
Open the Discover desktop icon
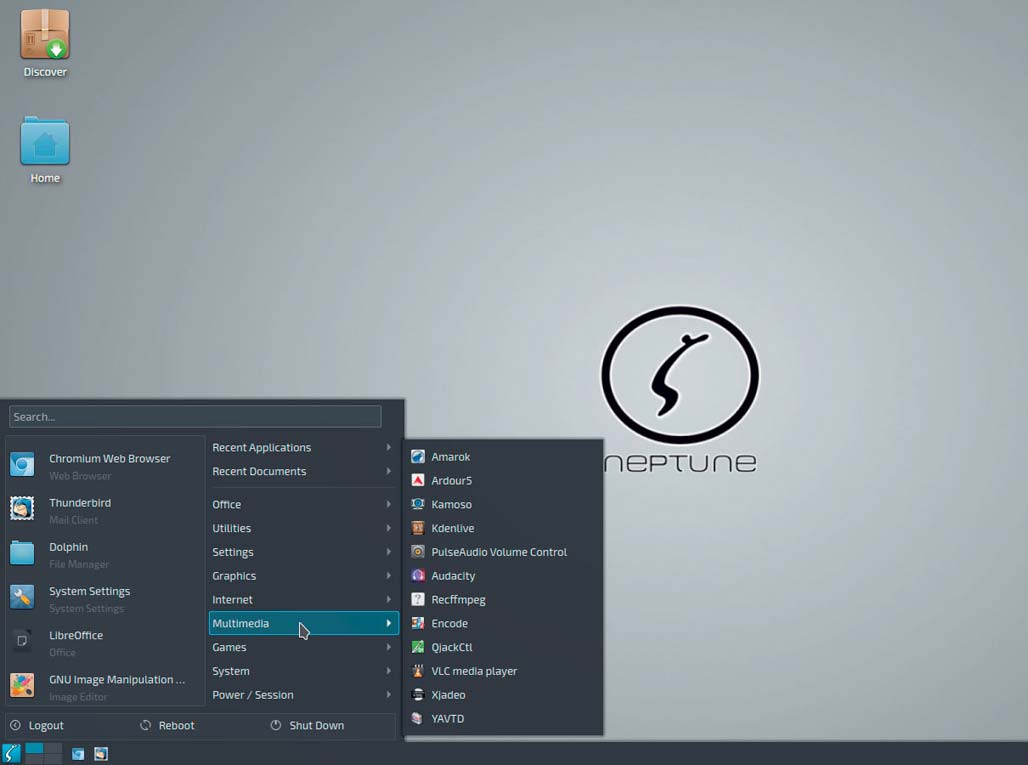[x=45, y=43]
